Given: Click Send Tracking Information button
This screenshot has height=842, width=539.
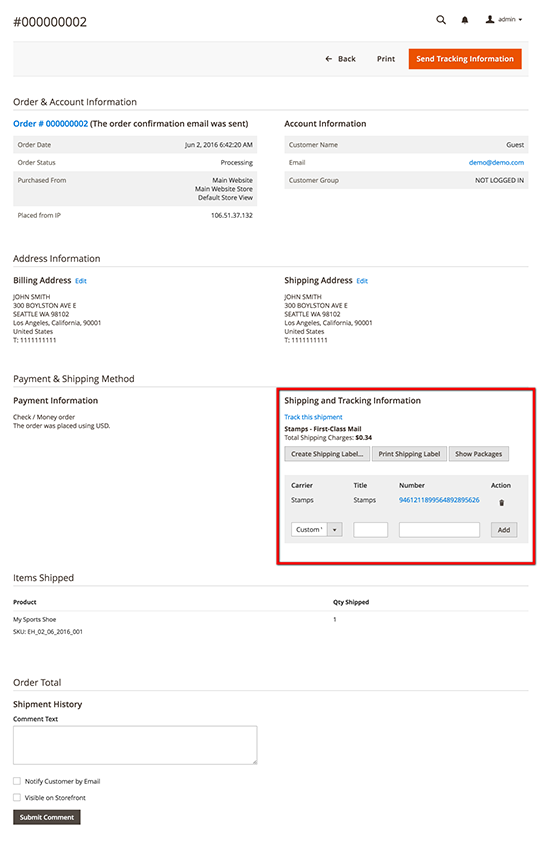Looking at the screenshot, I should [x=465, y=59].
